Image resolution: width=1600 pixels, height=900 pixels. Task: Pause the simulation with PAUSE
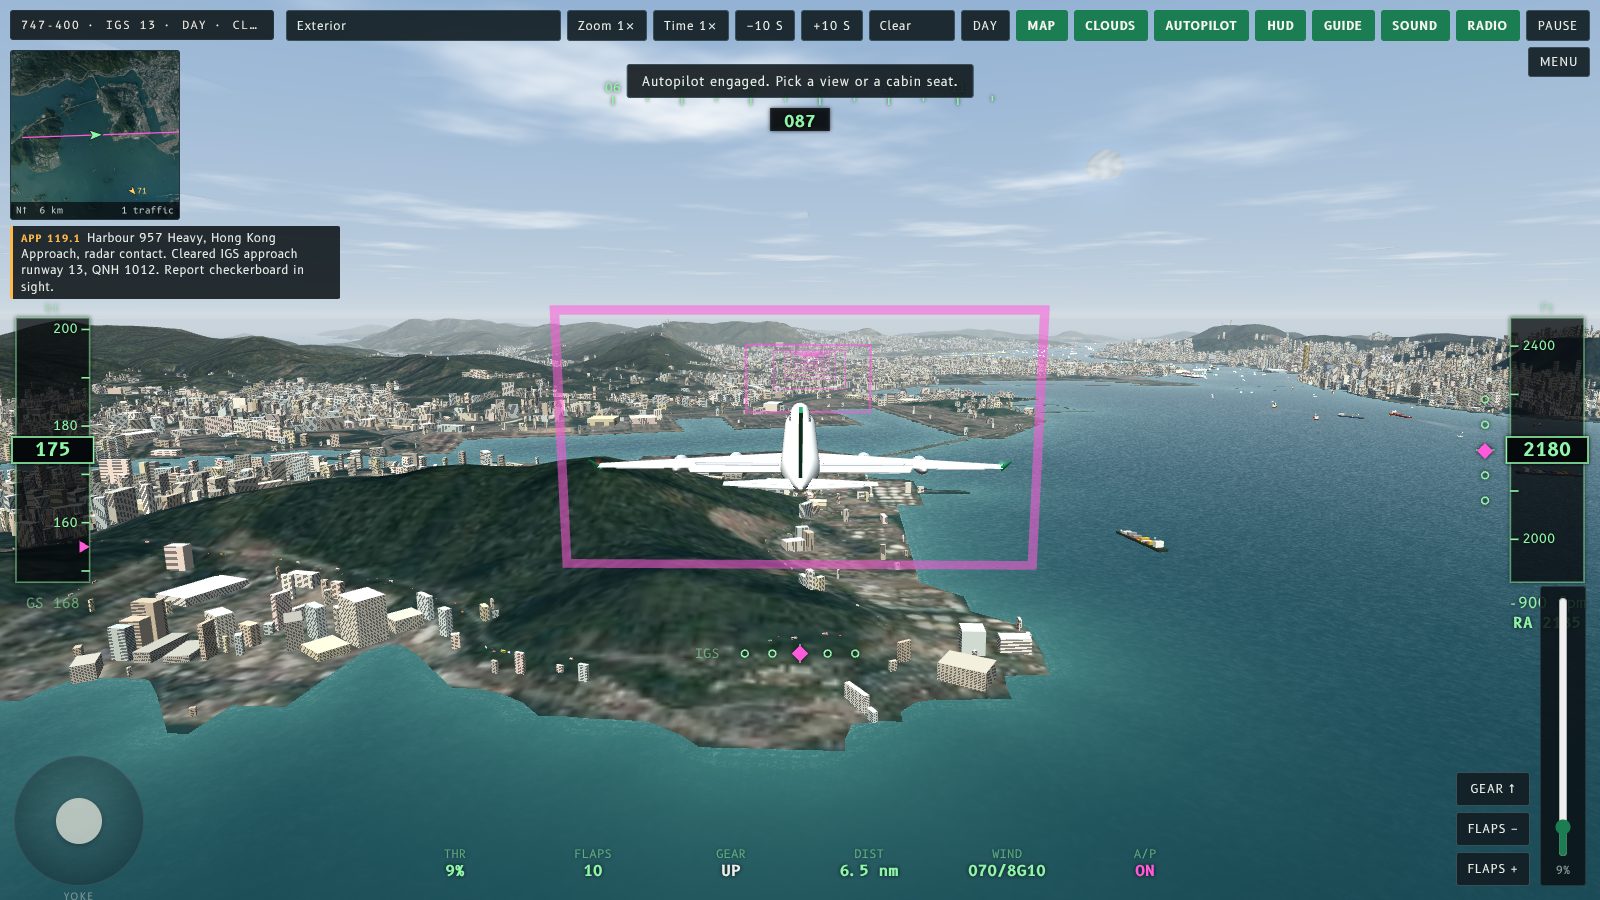pyautogui.click(x=1557, y=26)
